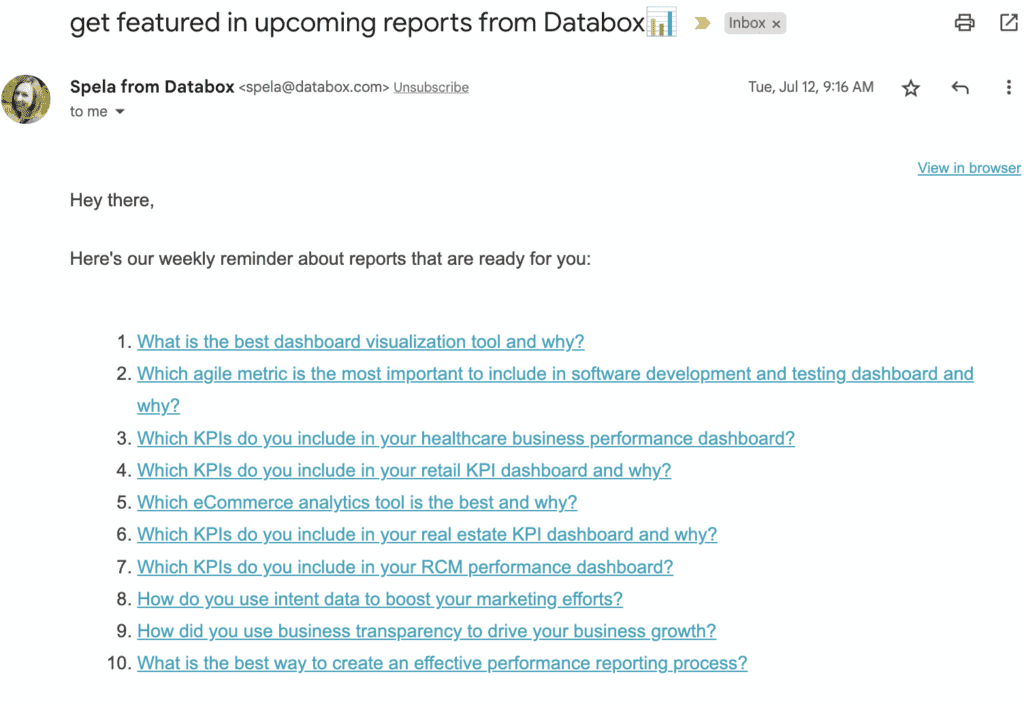Click the 'Hey there,' greeting text
This screenshot has height=704, width=1024.
(x=112, y=200)
